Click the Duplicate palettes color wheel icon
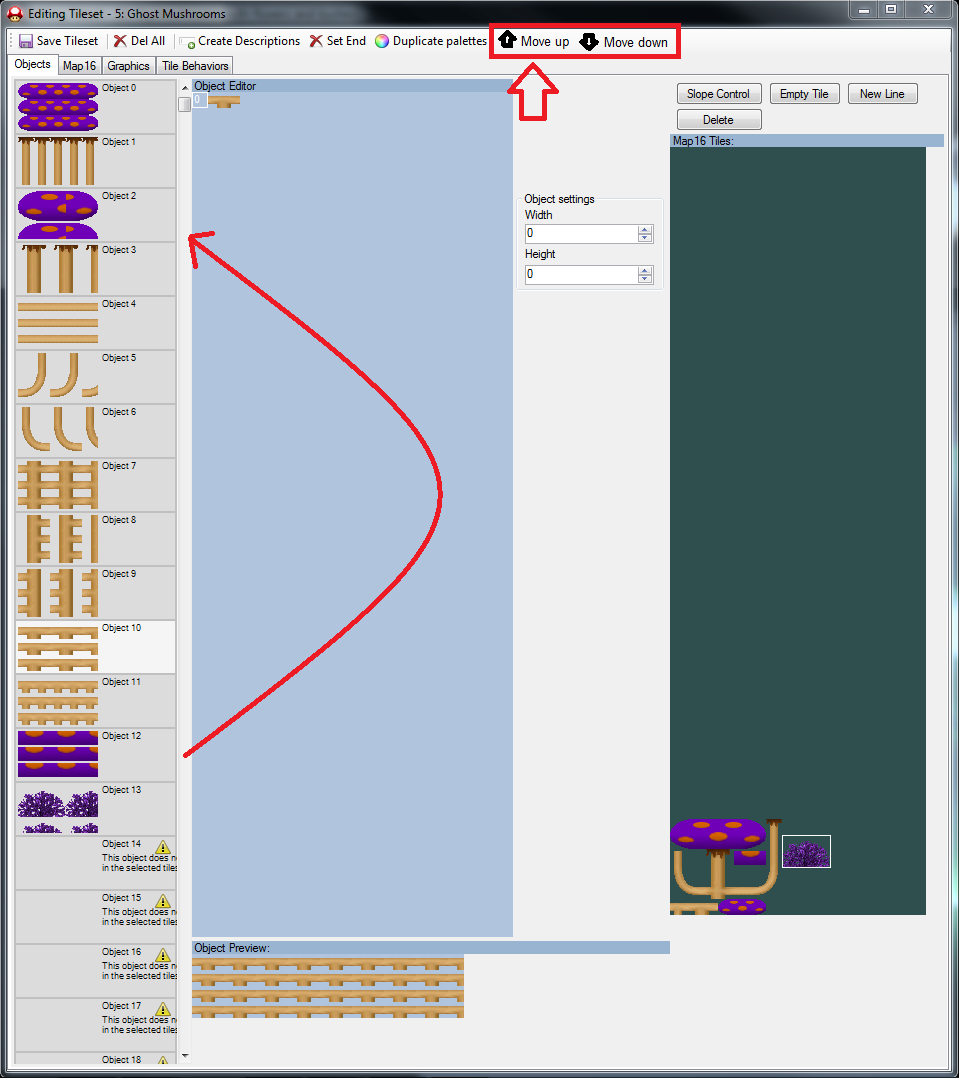 point(382,41)
